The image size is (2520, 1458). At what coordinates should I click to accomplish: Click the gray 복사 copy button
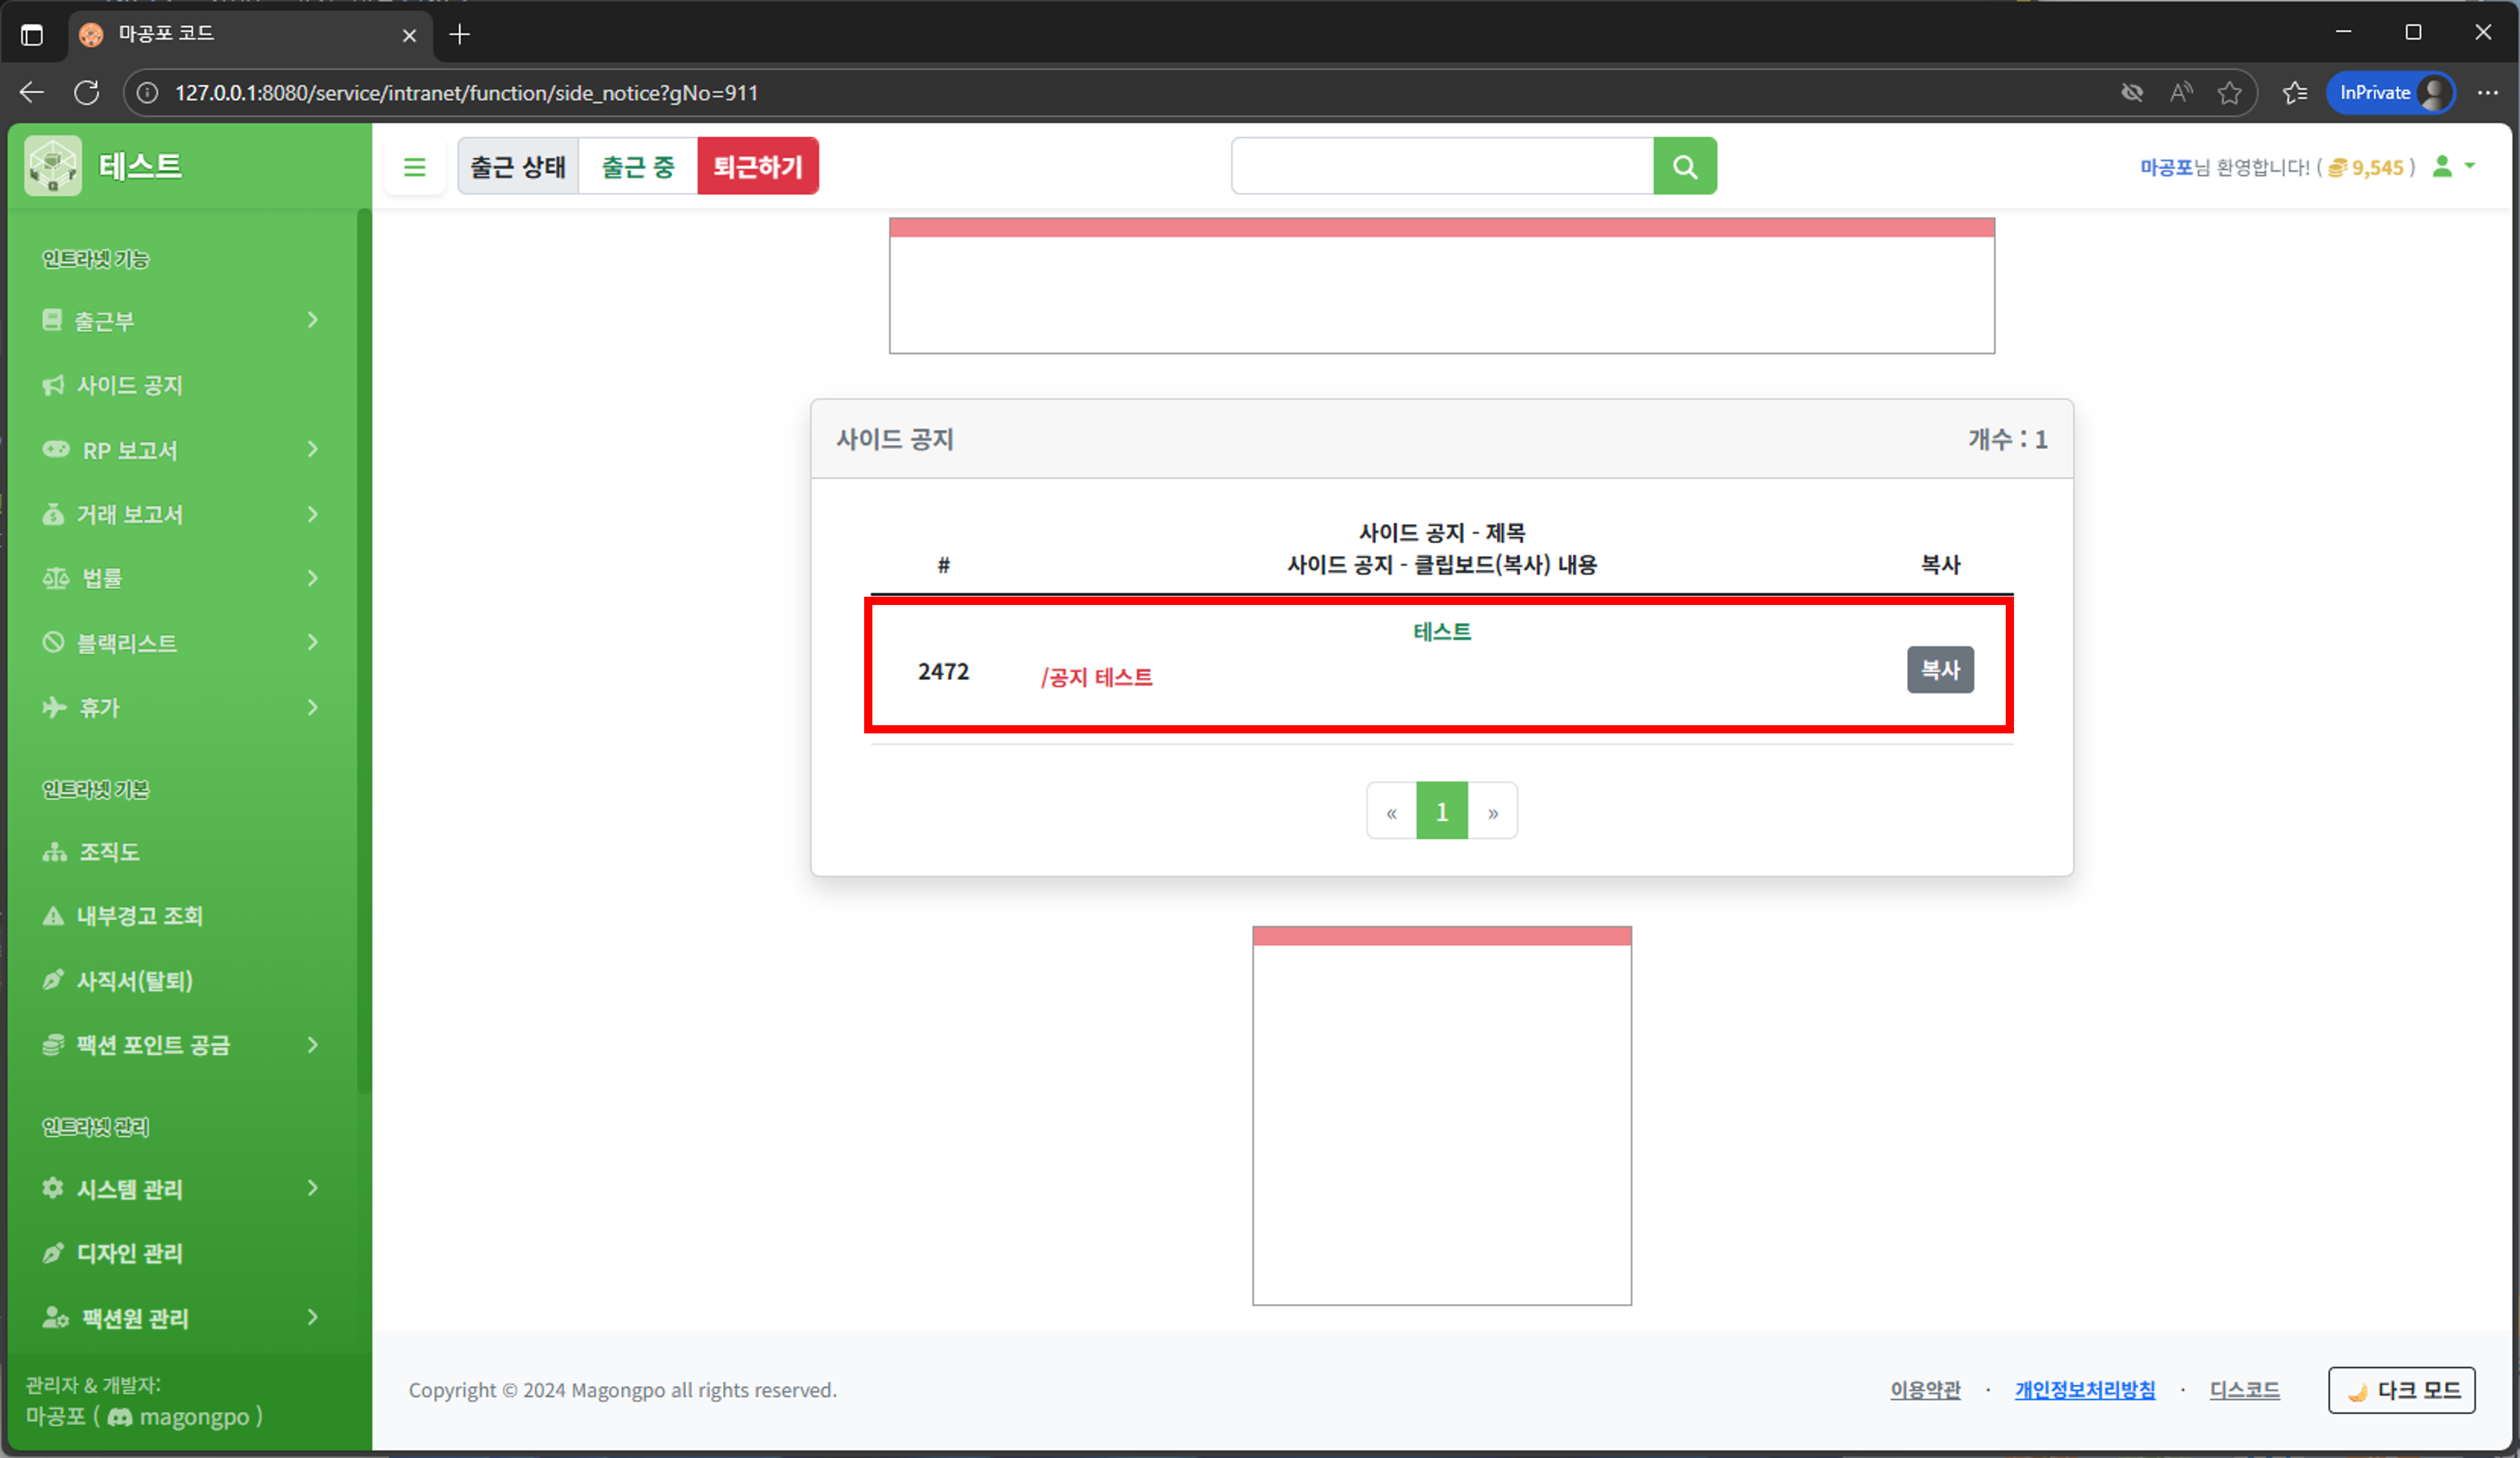point(1939,670)
